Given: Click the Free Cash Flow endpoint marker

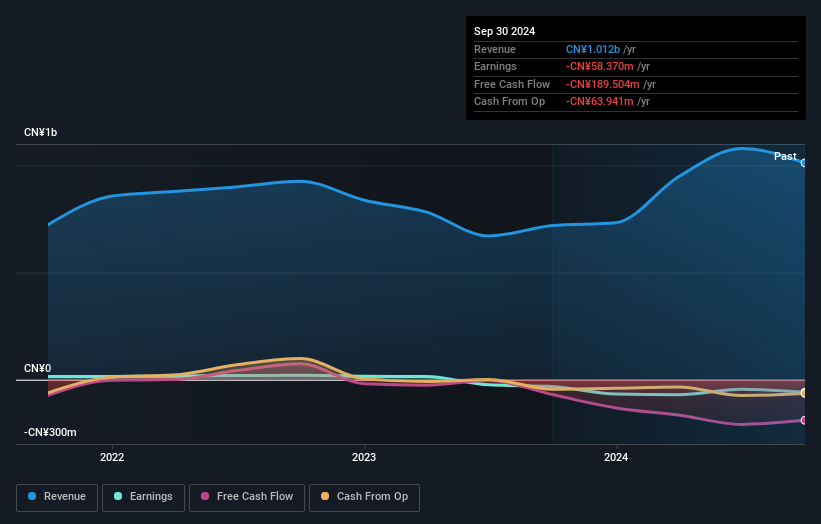Looking at the screenshot, I should (804, 420).
